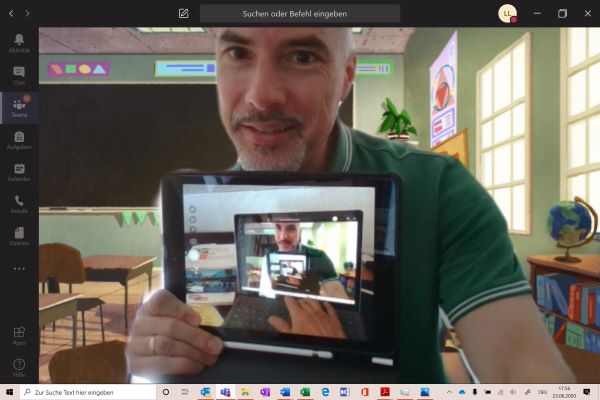
Task: Open the profile avatar menu
Action: coord(508,13)
